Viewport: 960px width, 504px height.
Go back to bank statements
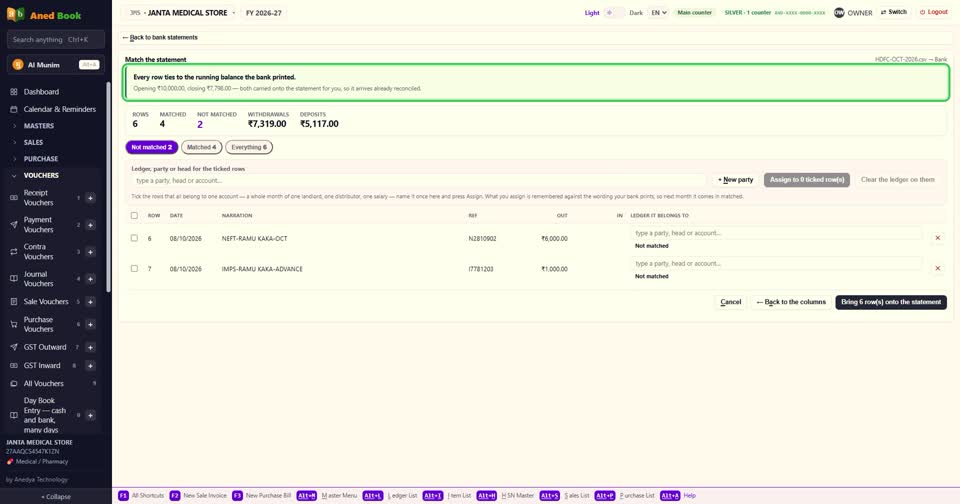[160, 37]
